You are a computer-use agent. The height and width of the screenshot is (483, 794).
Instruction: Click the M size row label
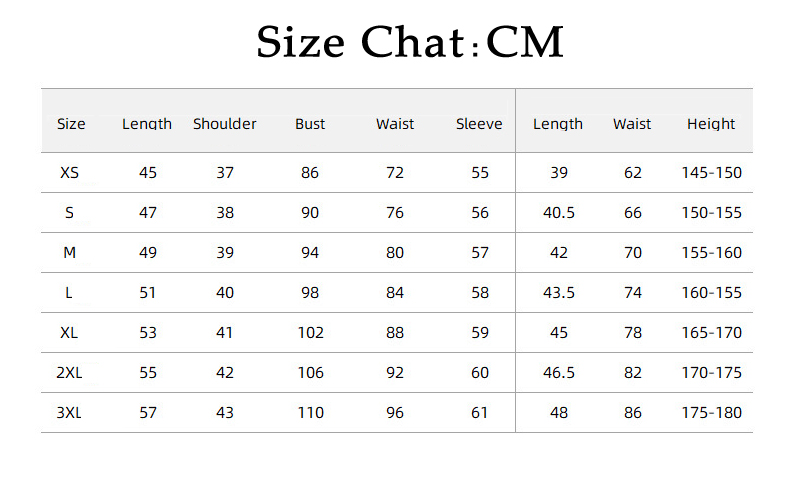tap(70, 253)
